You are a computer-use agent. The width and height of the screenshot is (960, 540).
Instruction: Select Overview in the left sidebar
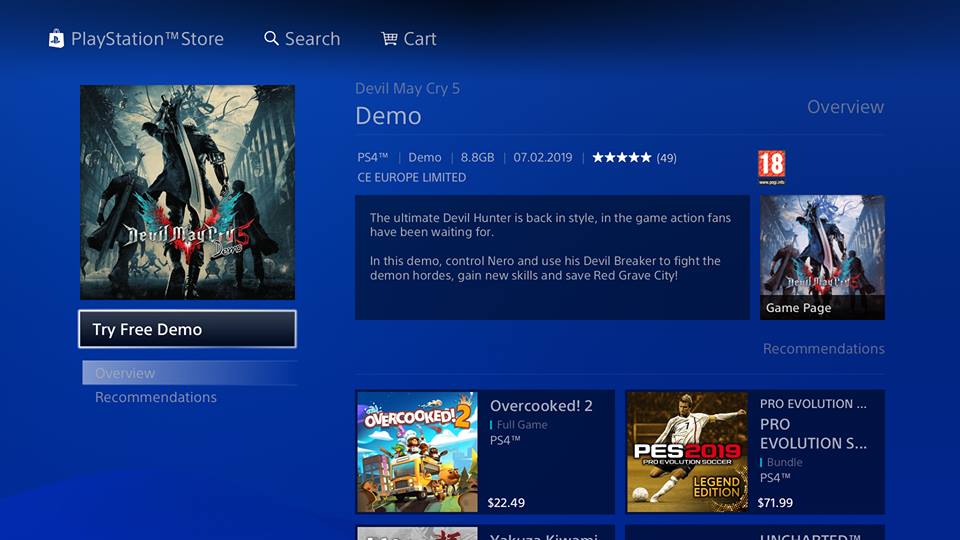point(190,373)
